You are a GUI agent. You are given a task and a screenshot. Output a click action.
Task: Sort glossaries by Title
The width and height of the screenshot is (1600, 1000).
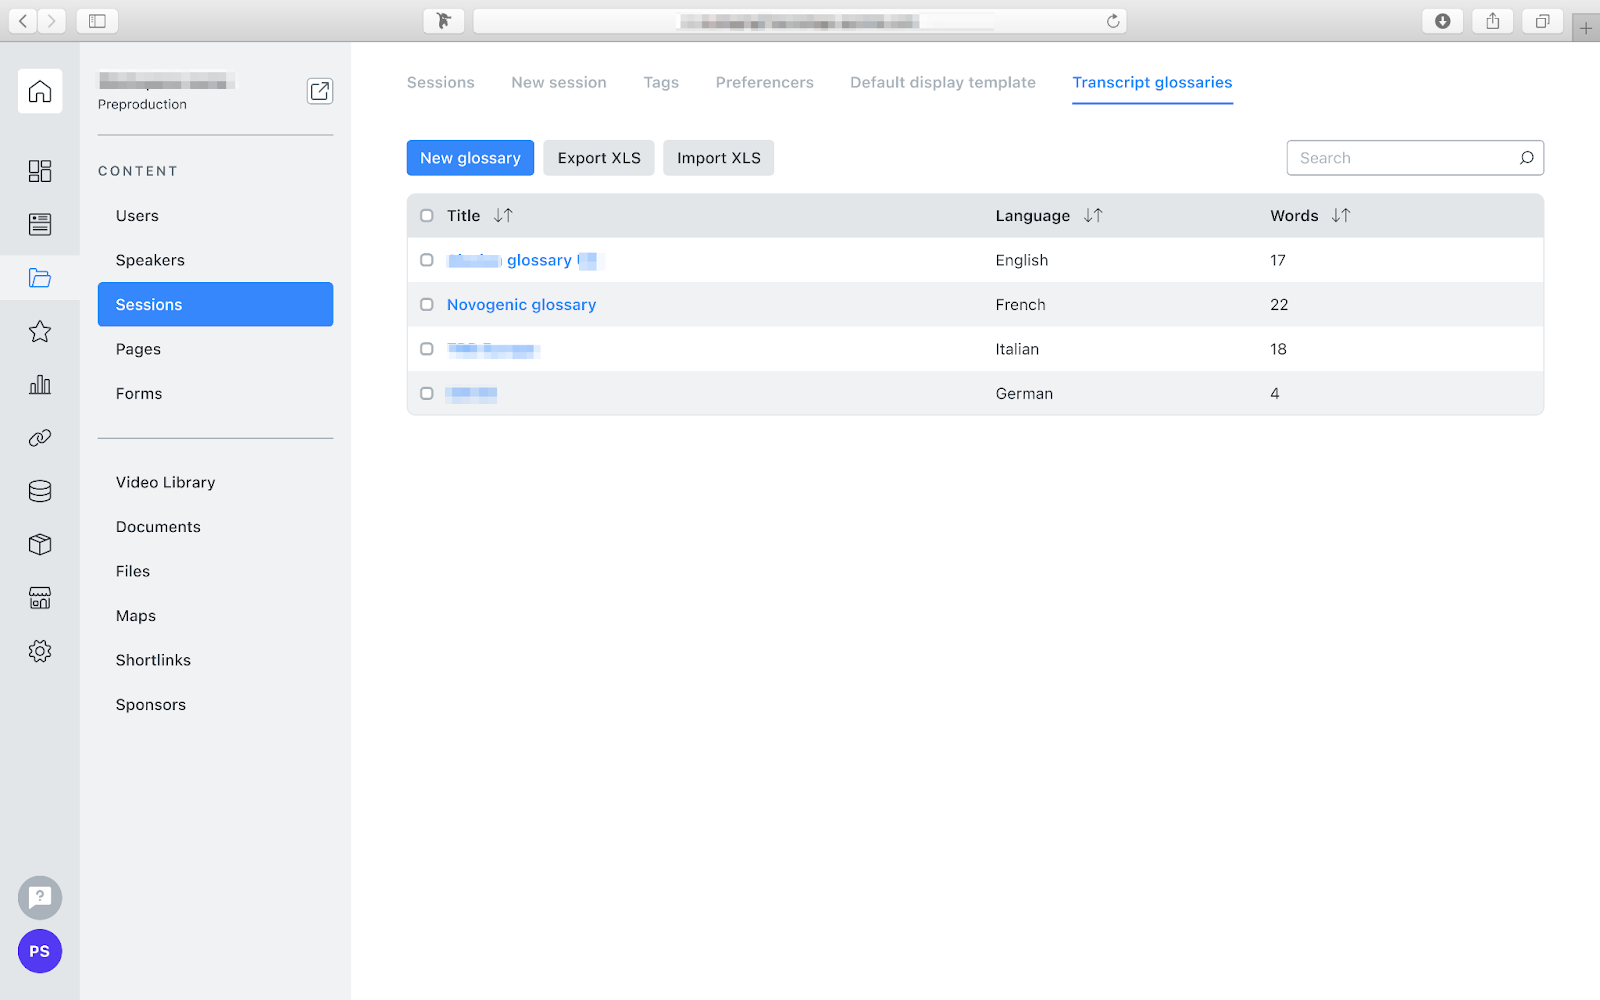[503, 215]
